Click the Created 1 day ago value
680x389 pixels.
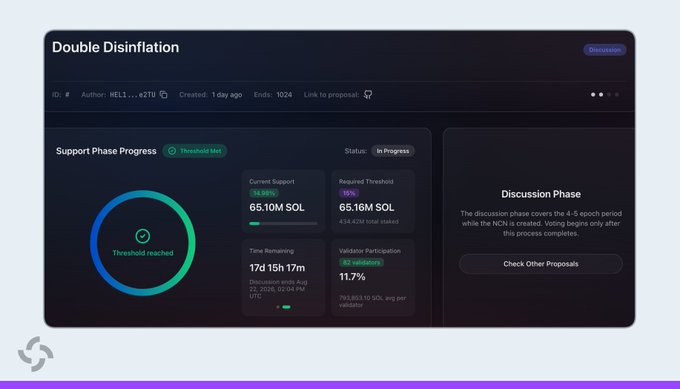[227, 95]
